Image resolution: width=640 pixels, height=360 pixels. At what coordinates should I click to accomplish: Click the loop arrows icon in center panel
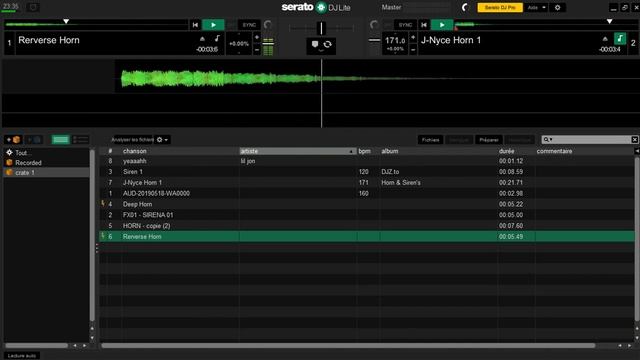pyautogui.click(x=328, y=44)
